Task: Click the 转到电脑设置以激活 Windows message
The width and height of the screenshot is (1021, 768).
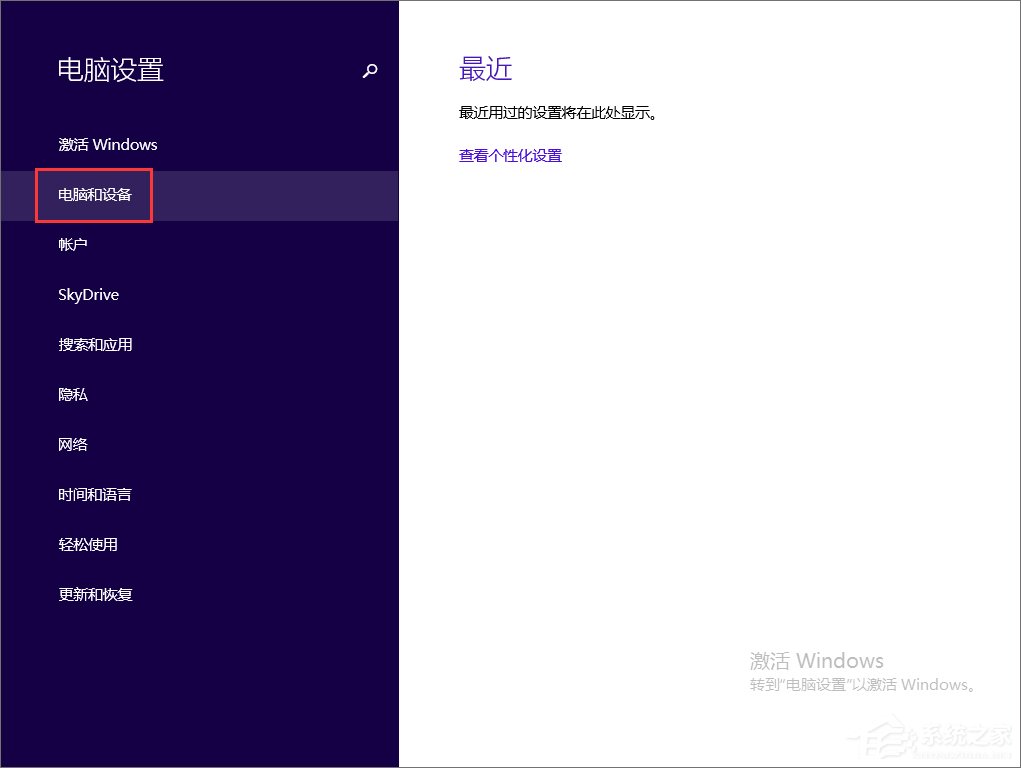Action: pyautogui.click(x=861, y=684)
